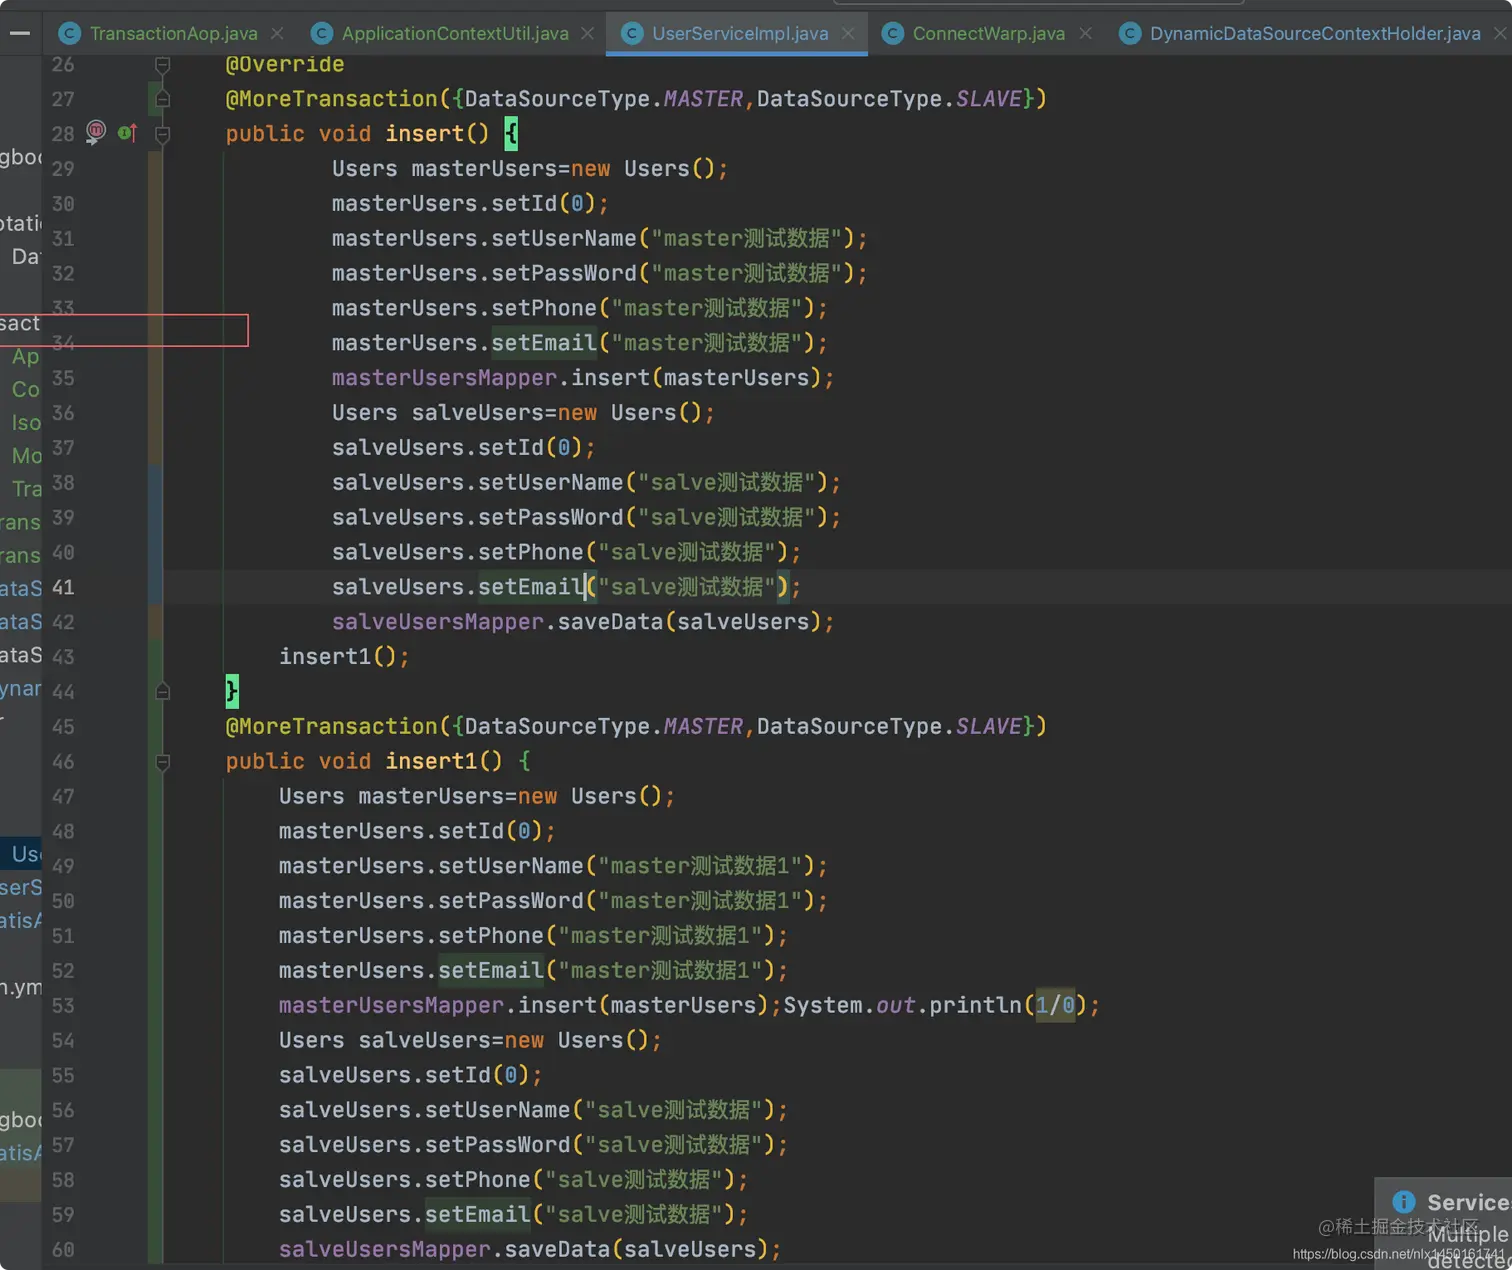The height and width of the screenshot is (1270, 1512).
Task: Click the saveData call on line 42
Action: coord(610,622)
